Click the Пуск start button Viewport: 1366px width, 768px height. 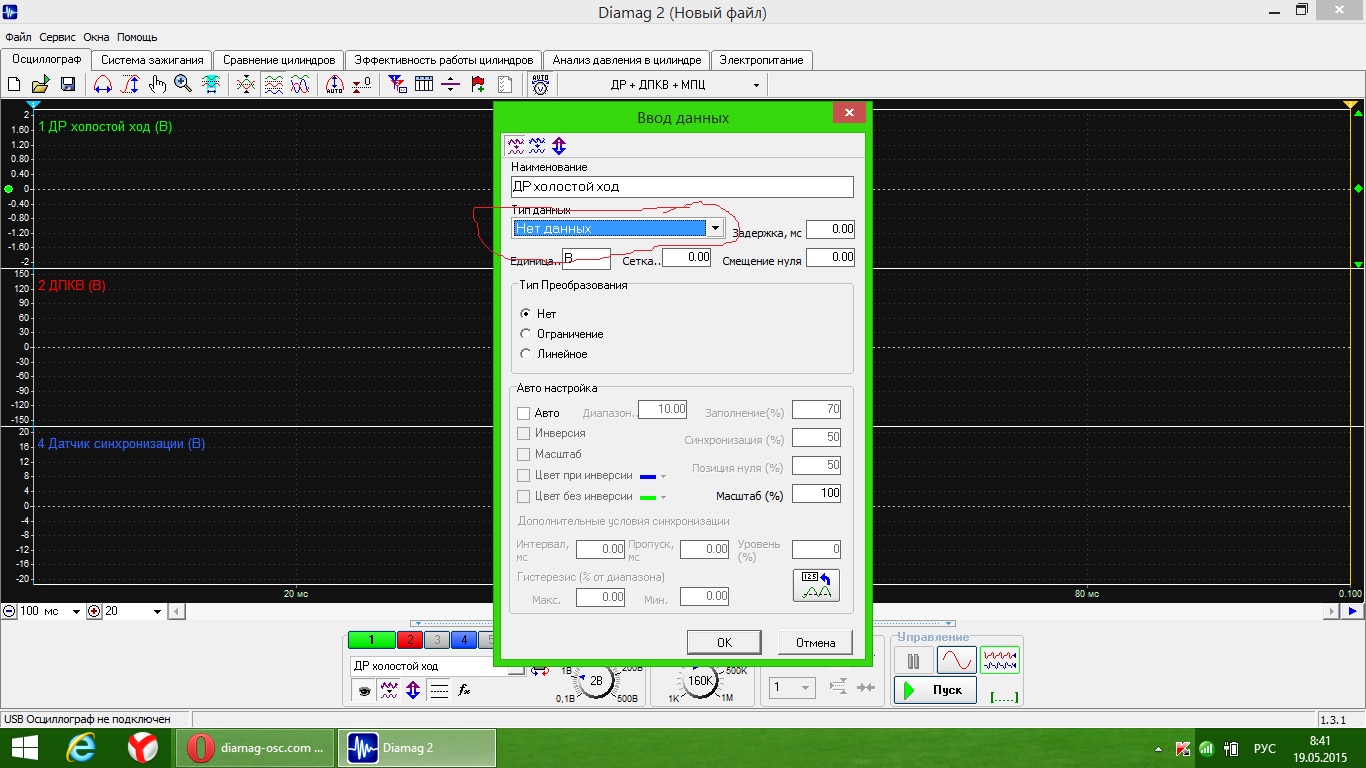click(x=935, y=690)
